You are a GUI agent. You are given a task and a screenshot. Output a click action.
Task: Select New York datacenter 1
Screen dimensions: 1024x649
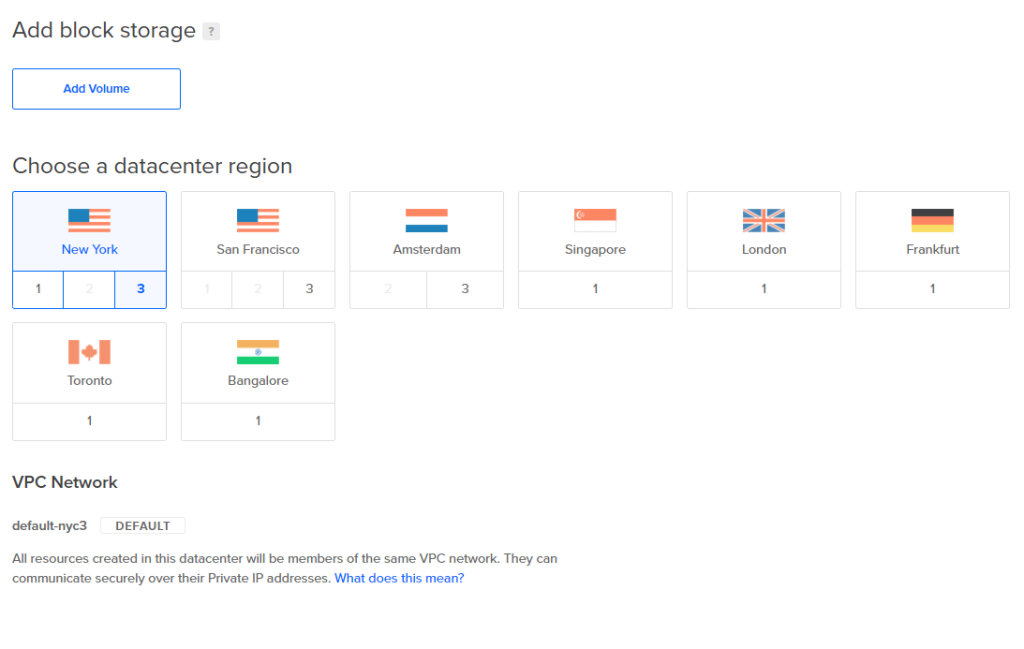tap(38, 289)
